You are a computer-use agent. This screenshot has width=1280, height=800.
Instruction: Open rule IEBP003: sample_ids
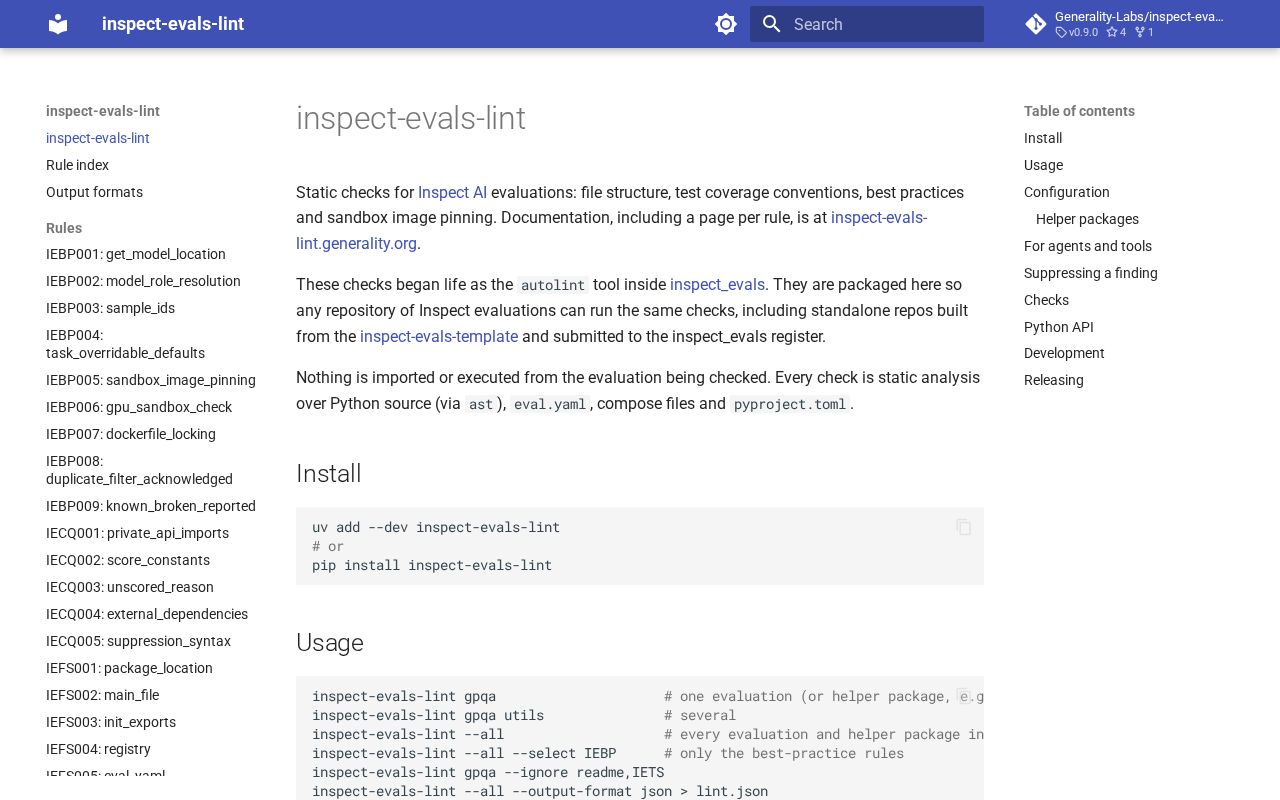[110, 308]
